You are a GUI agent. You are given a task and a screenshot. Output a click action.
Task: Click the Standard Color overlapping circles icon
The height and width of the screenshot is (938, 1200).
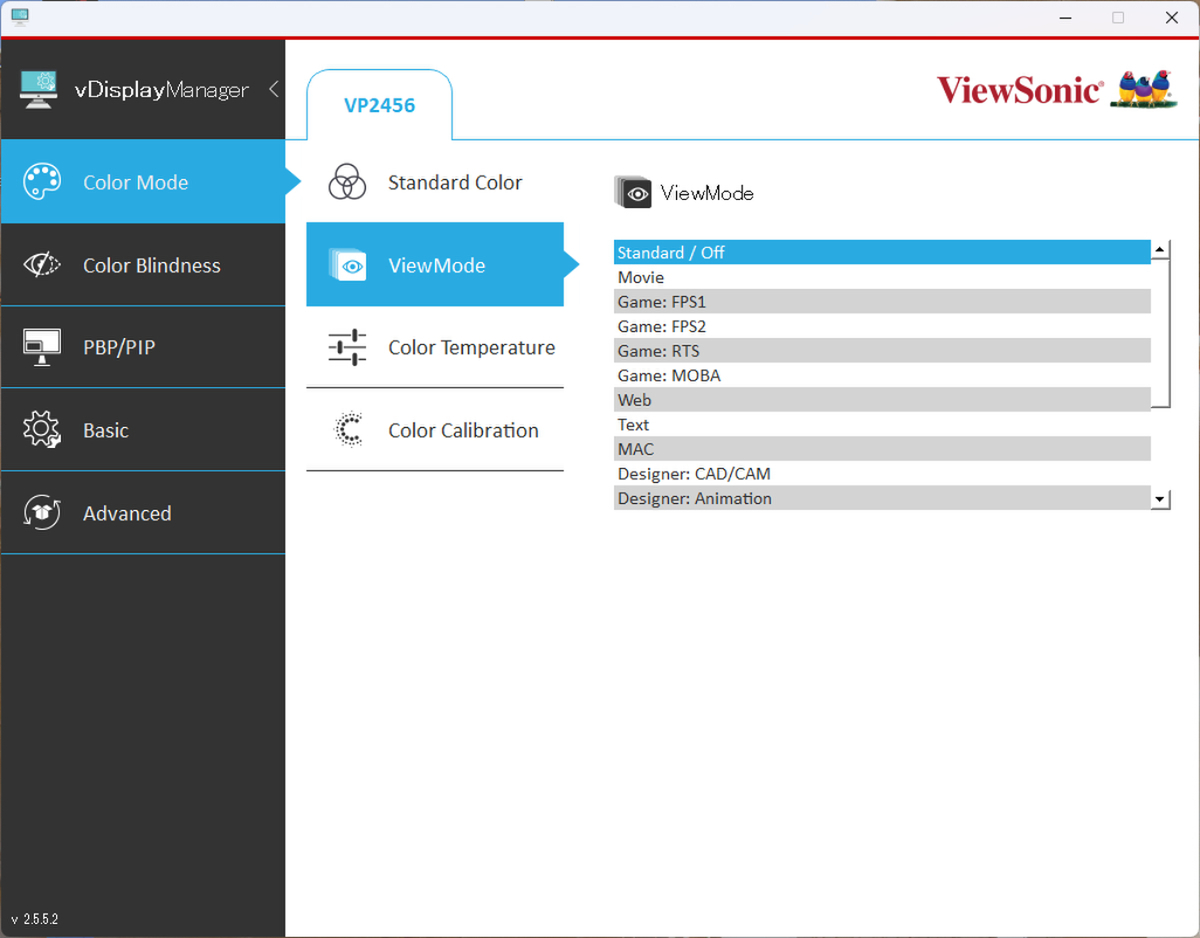(347, 182)
